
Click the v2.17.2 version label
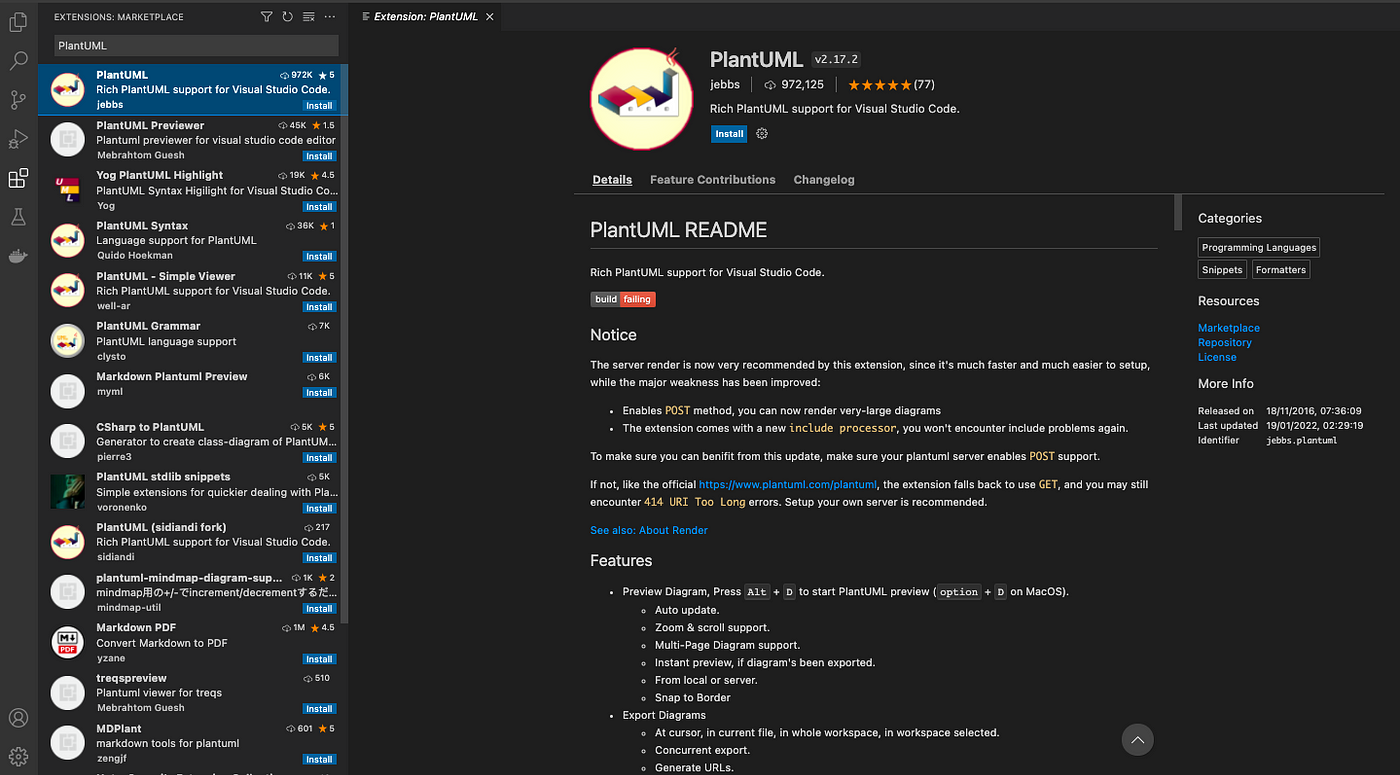pyautogui.click(x=836, y=60)
